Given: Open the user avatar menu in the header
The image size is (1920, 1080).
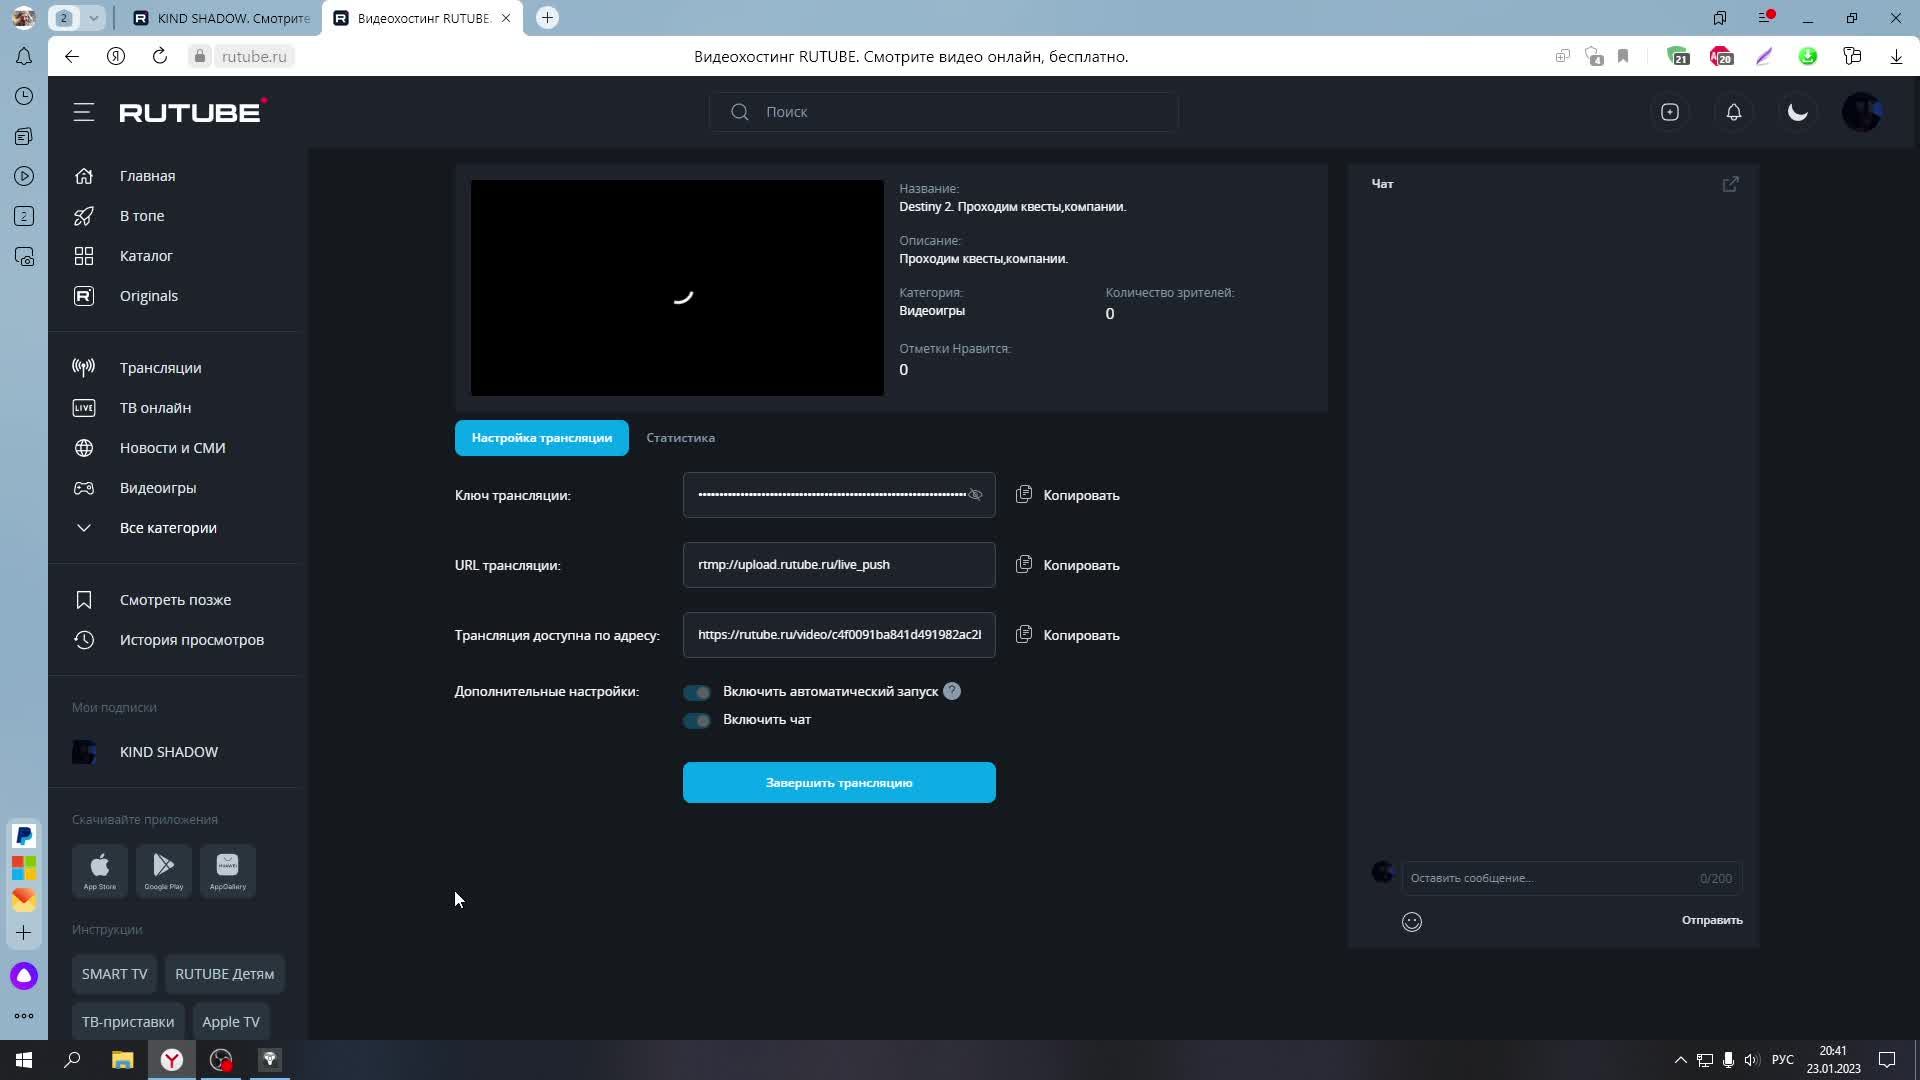Looking at the screenshot, I should coord(1862,112).
